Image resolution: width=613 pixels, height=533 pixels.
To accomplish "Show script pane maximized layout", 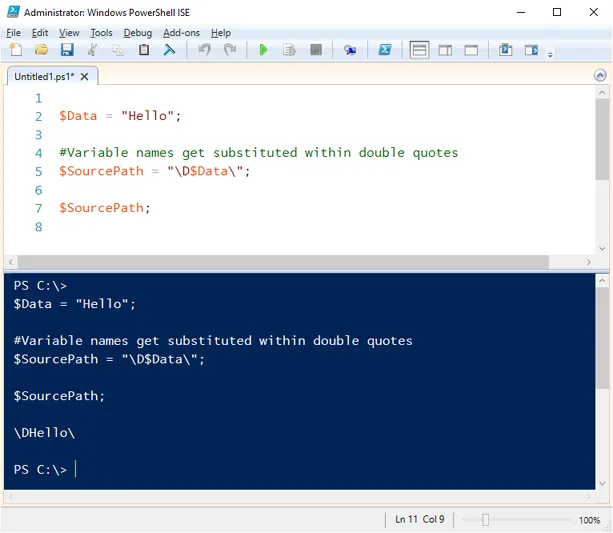I will click(x=471, y=50).
